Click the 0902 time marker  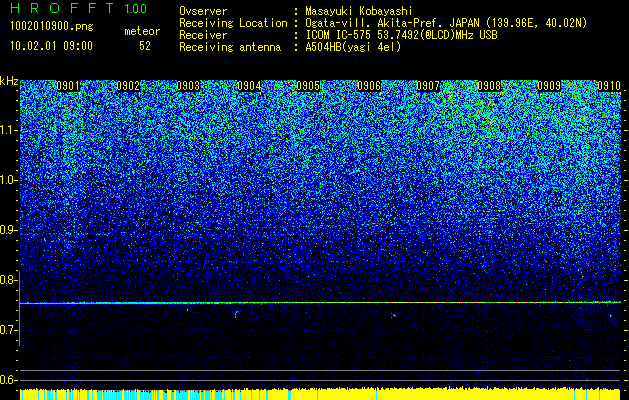coord(128,86)
